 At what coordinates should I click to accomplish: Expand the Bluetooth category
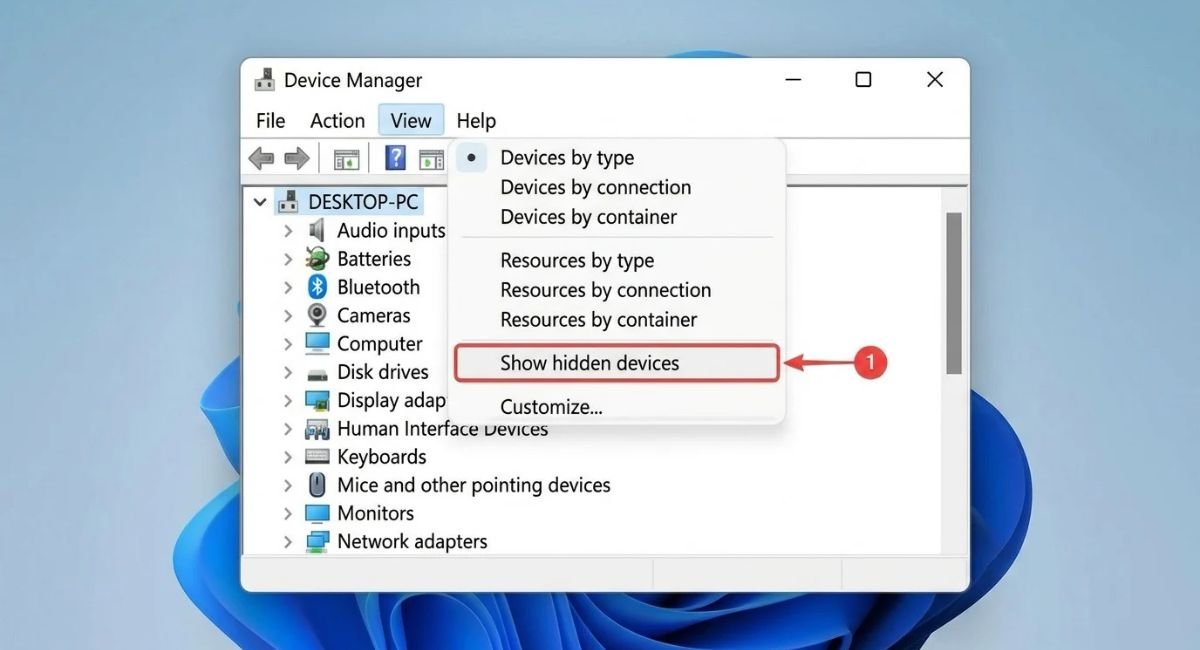coord(288,287)
